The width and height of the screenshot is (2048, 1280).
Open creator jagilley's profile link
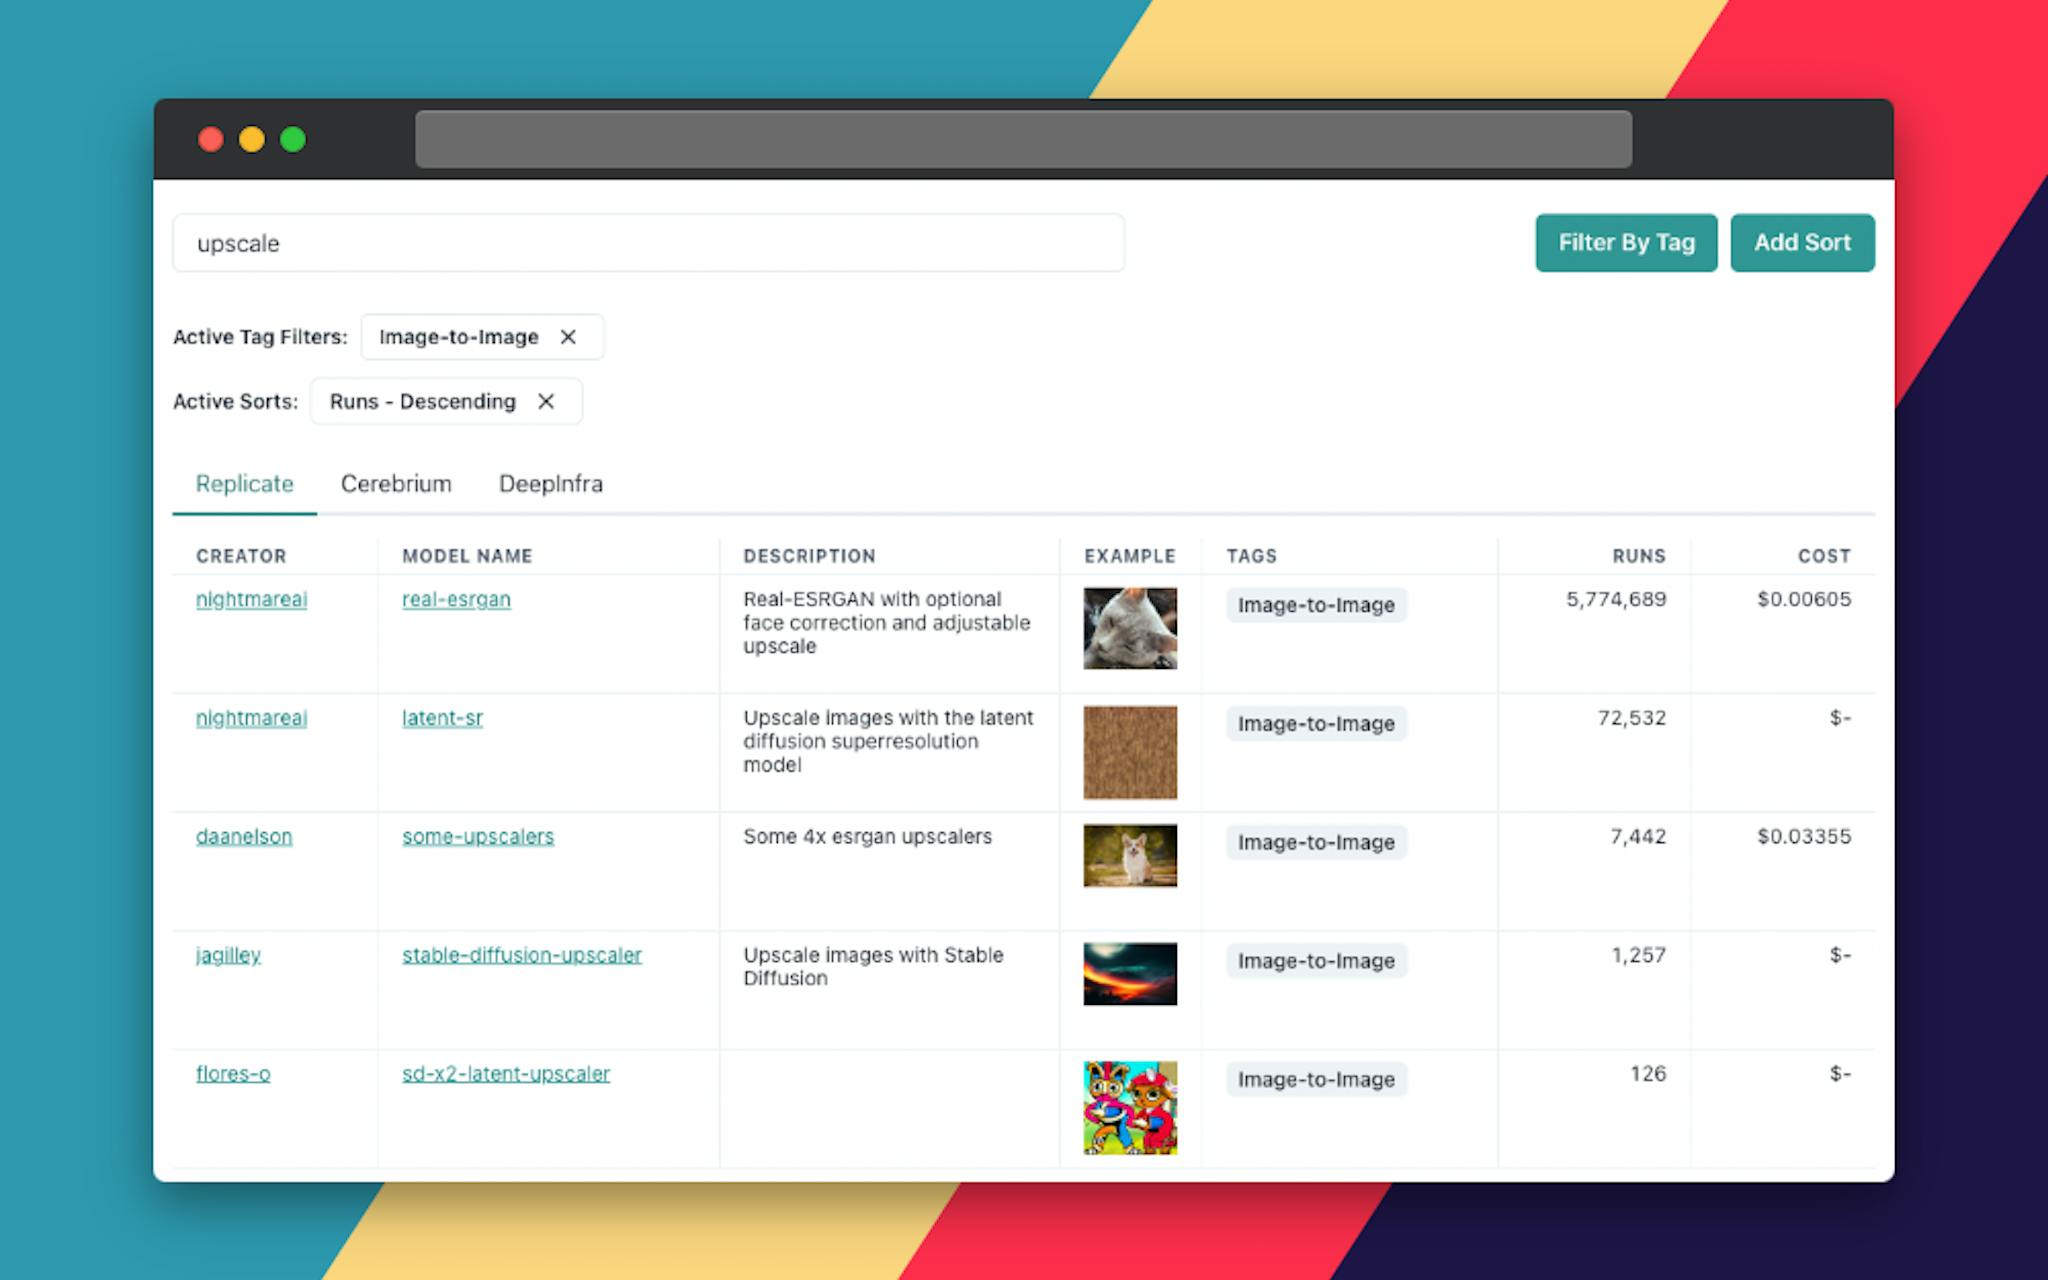click(228, 955)
